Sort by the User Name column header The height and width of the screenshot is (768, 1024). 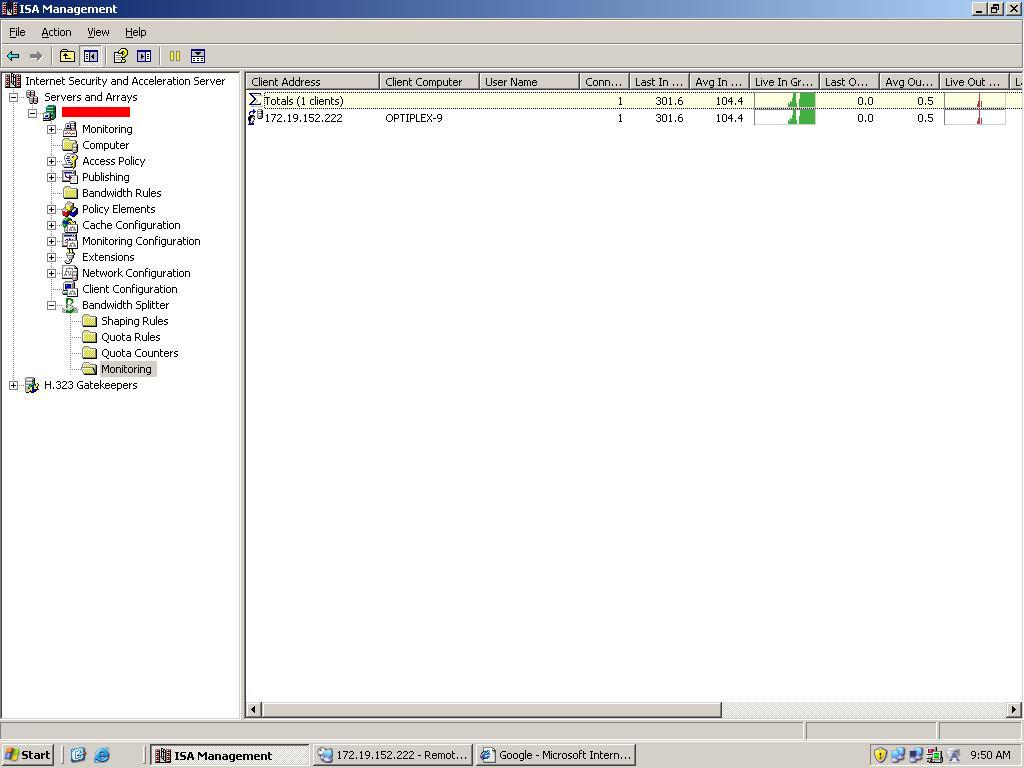point(530,82)
